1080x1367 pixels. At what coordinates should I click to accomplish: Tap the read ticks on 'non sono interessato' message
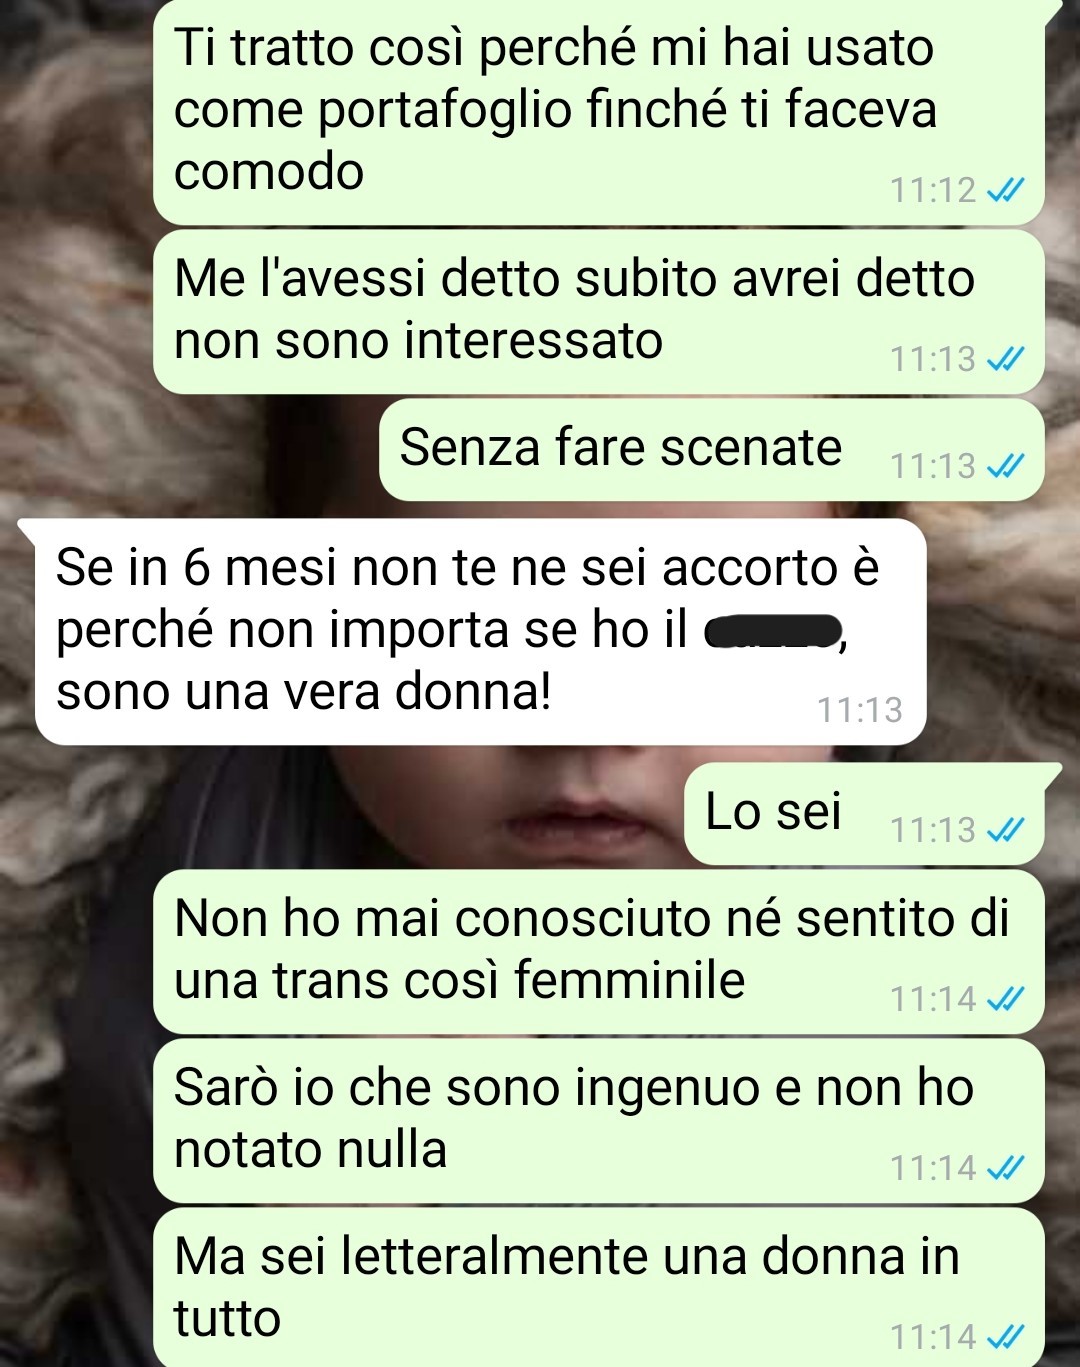[x=1005, y=359]
